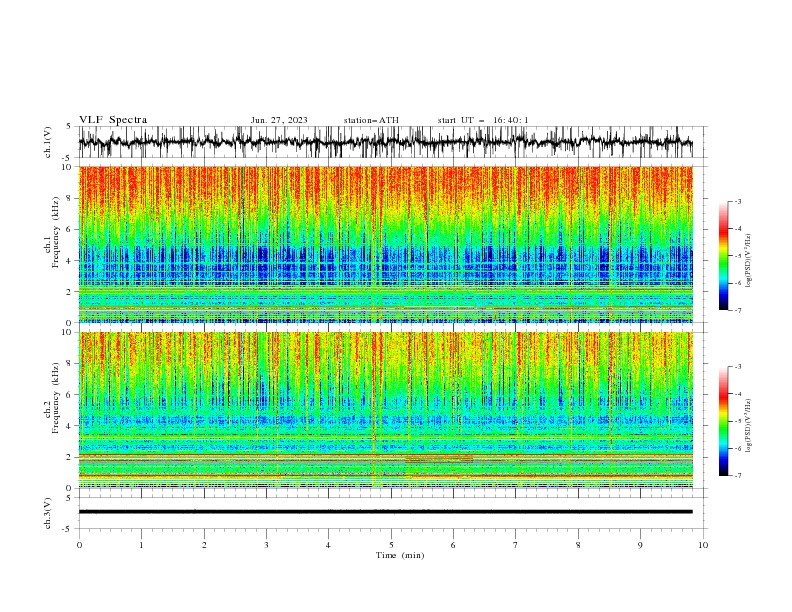Click the "5" tick on ch.1(V) axis

click(x=68, y=126)
